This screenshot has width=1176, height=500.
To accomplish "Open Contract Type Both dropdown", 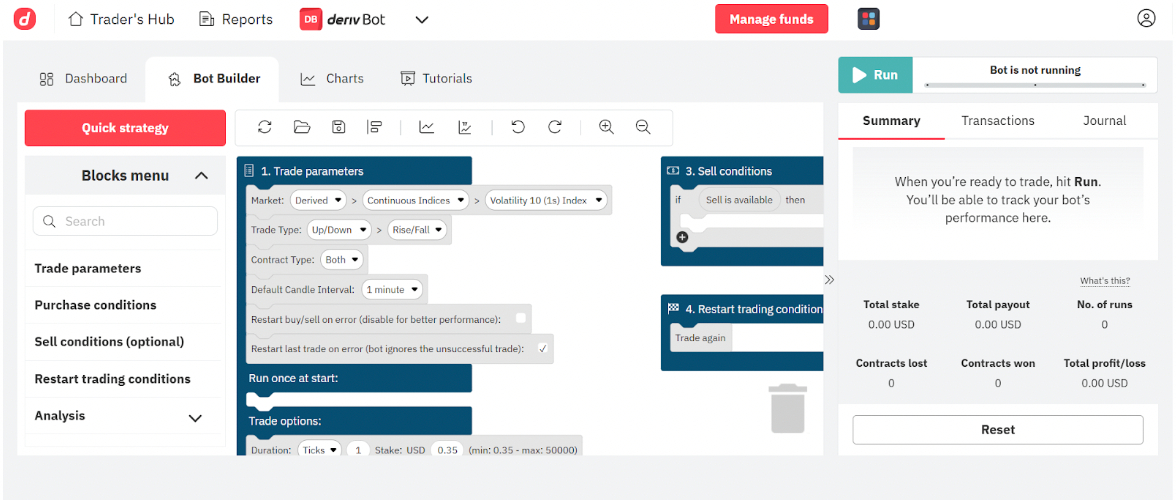I will click(x=341, y=259).
